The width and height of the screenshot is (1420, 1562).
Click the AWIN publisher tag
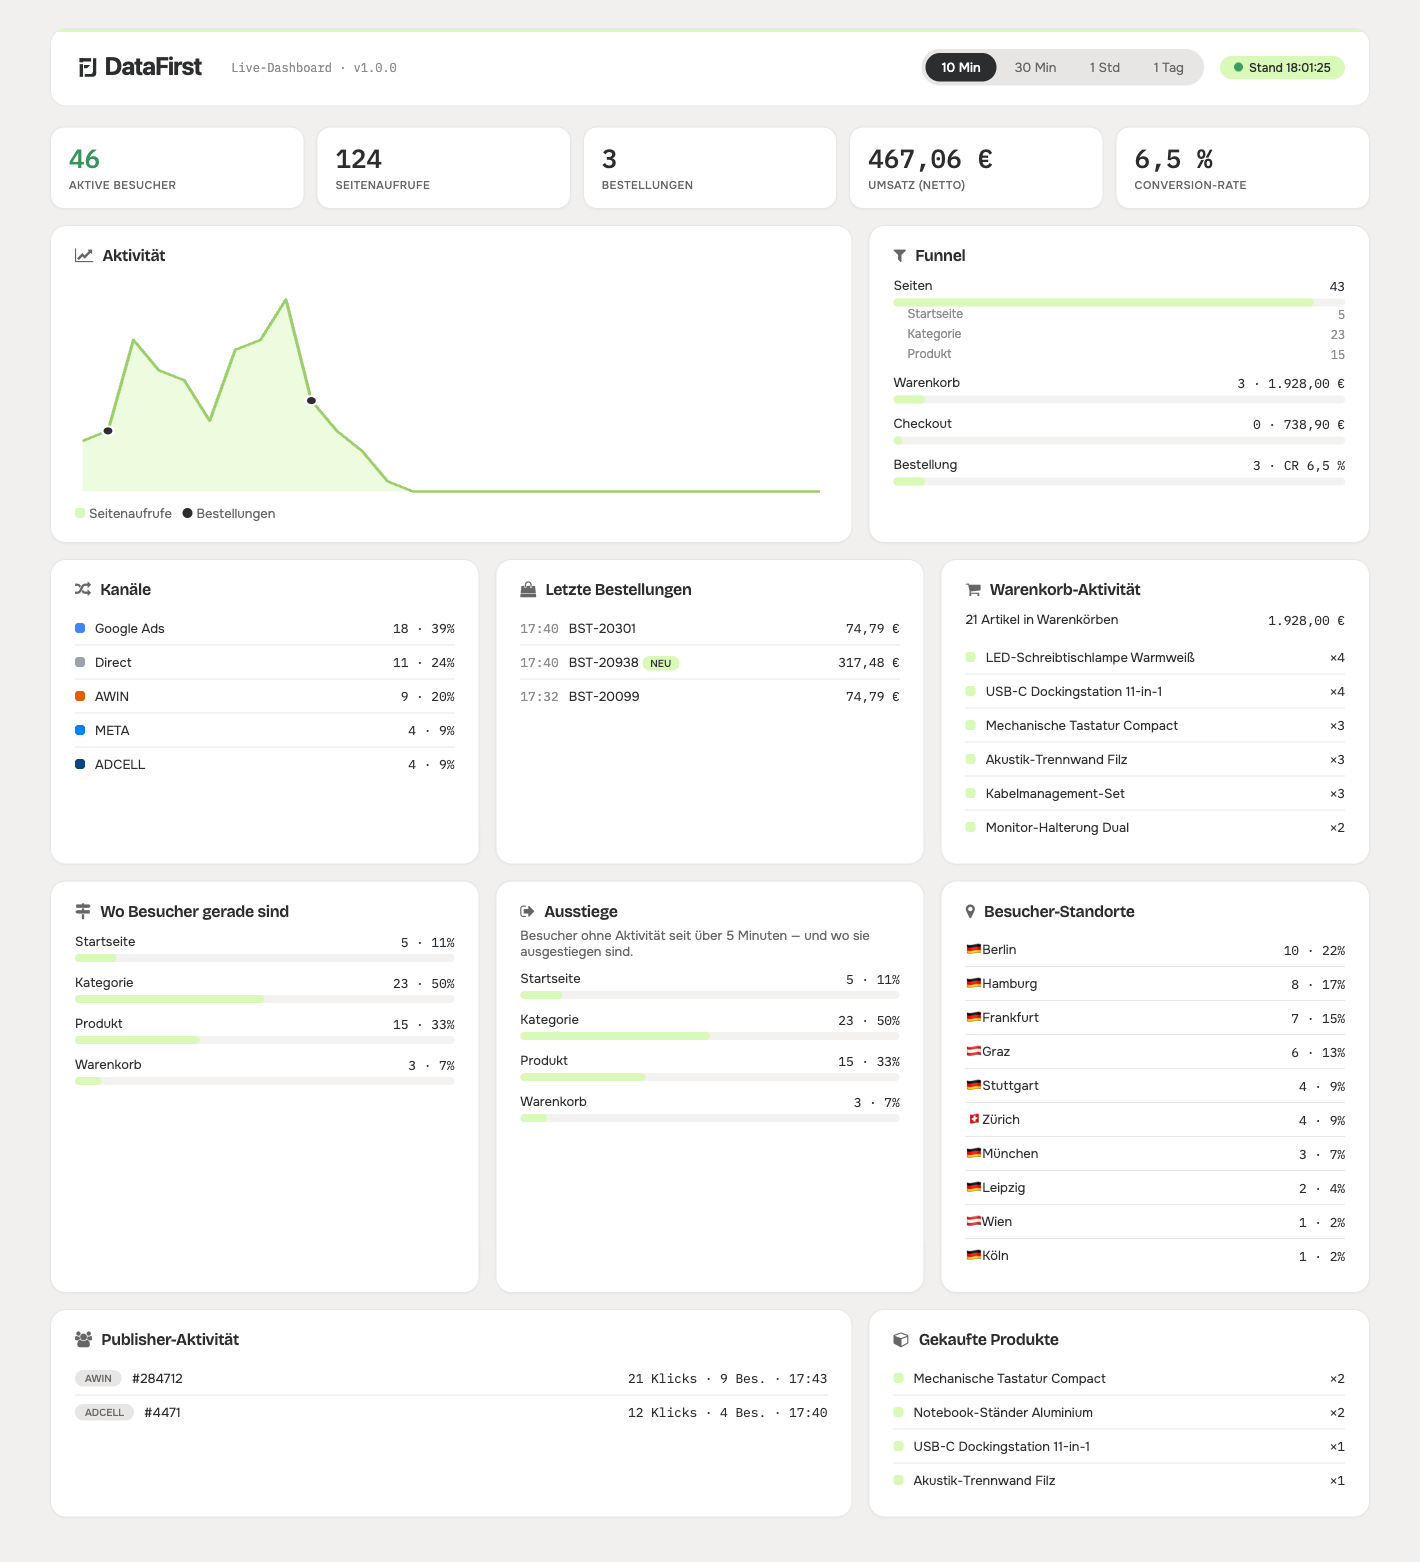98,1378
